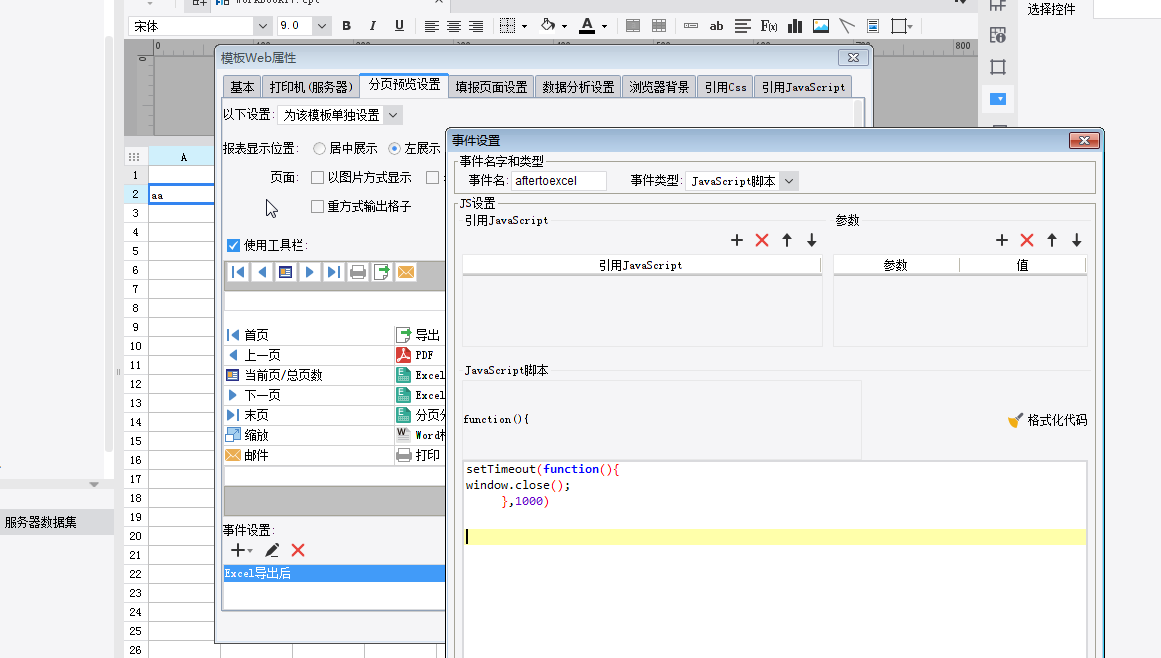The height and width of the screenshot is (658, 1161).
Task: Remove a 引用JavaScript entry with the red X
Action: click(x=762, y=240)
